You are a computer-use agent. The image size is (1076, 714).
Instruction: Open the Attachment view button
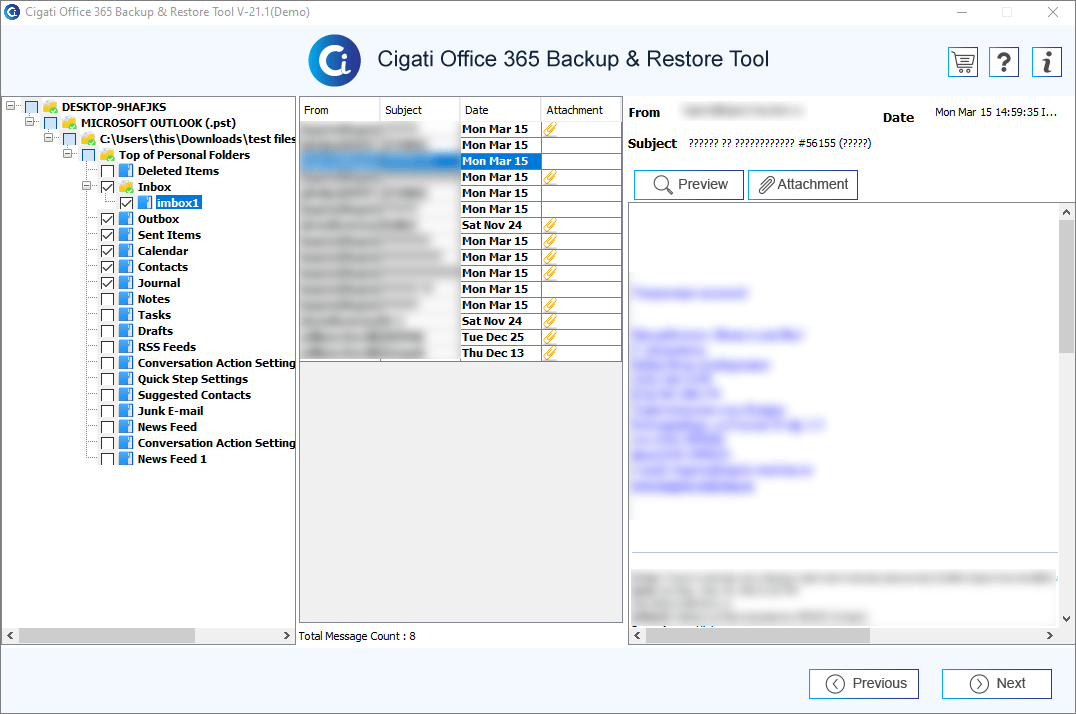point(803,185)
